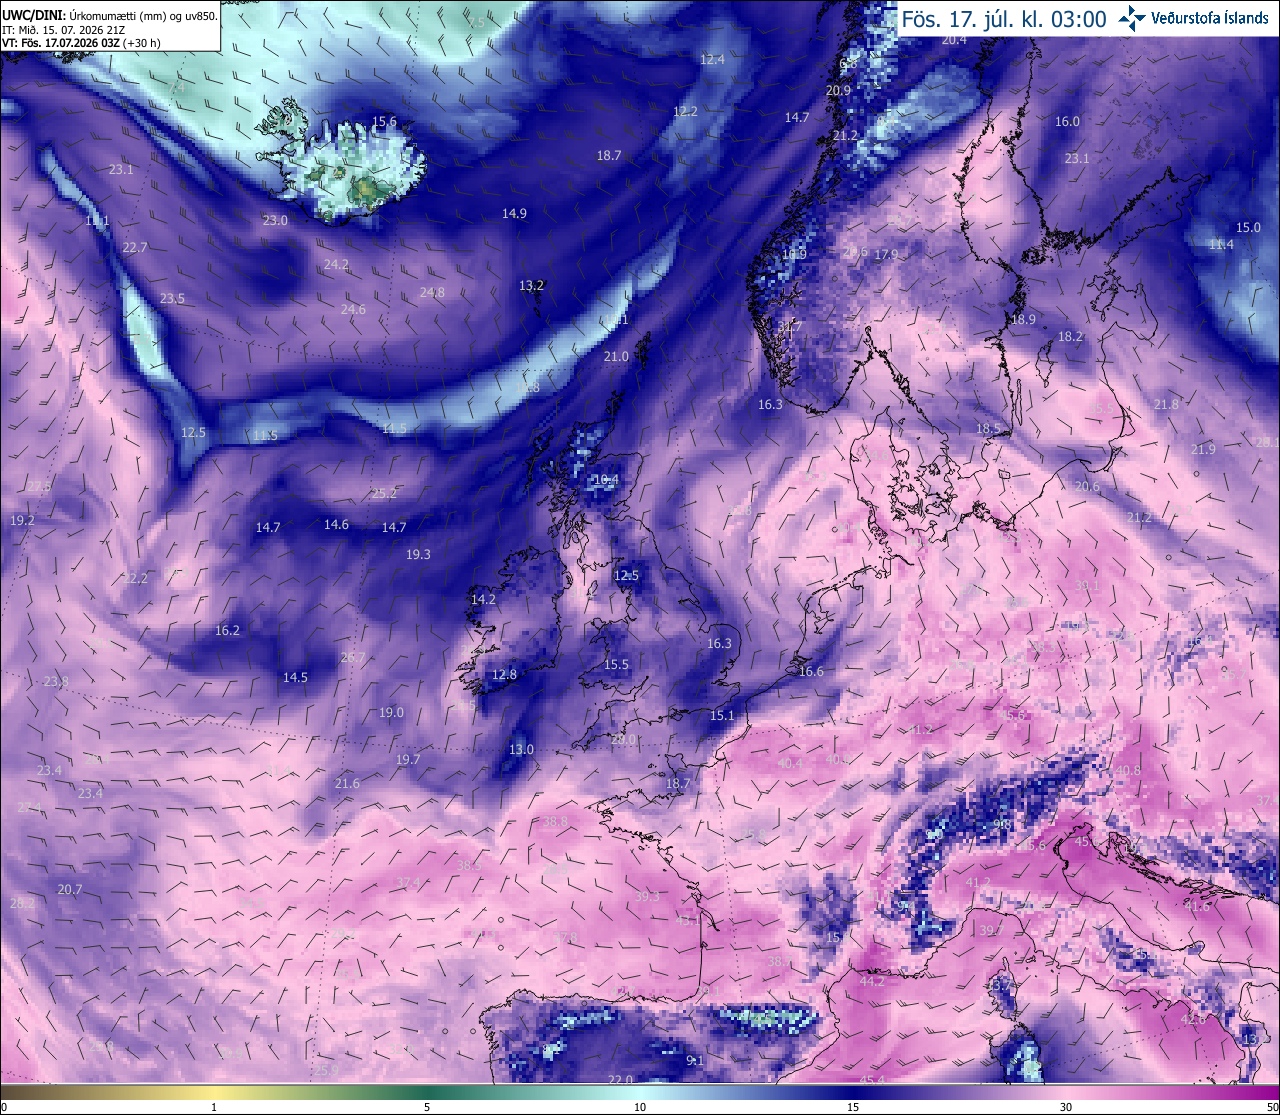Click the 30 mark on the color scale
This screenshot has height=1115, width=1280.
(x=1066, y=1107)
